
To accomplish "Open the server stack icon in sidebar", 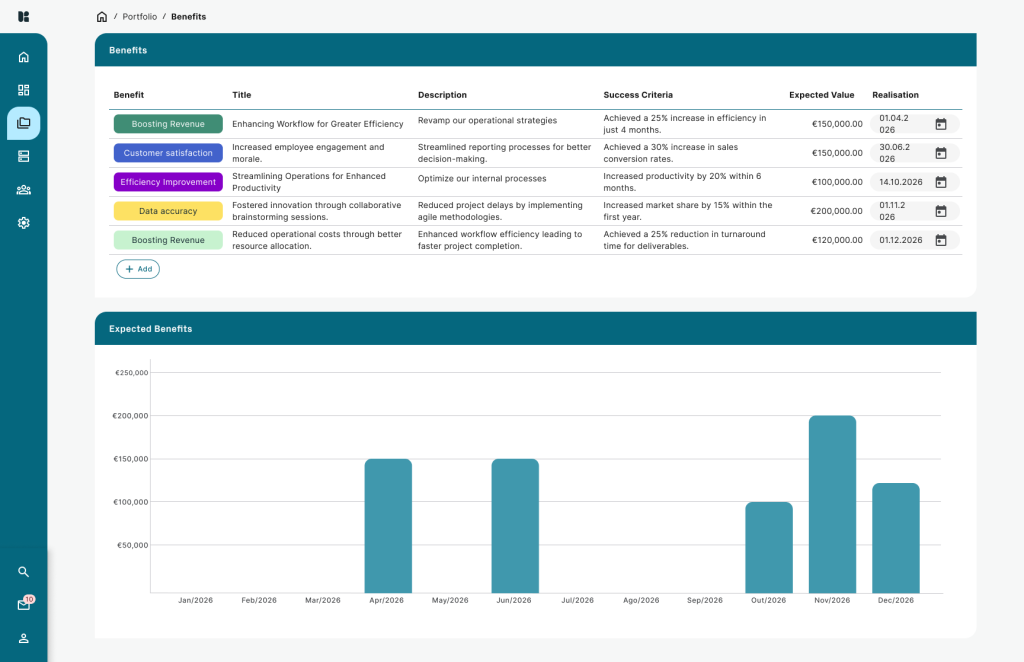I will pyautogui.click(x=24, y=156).
